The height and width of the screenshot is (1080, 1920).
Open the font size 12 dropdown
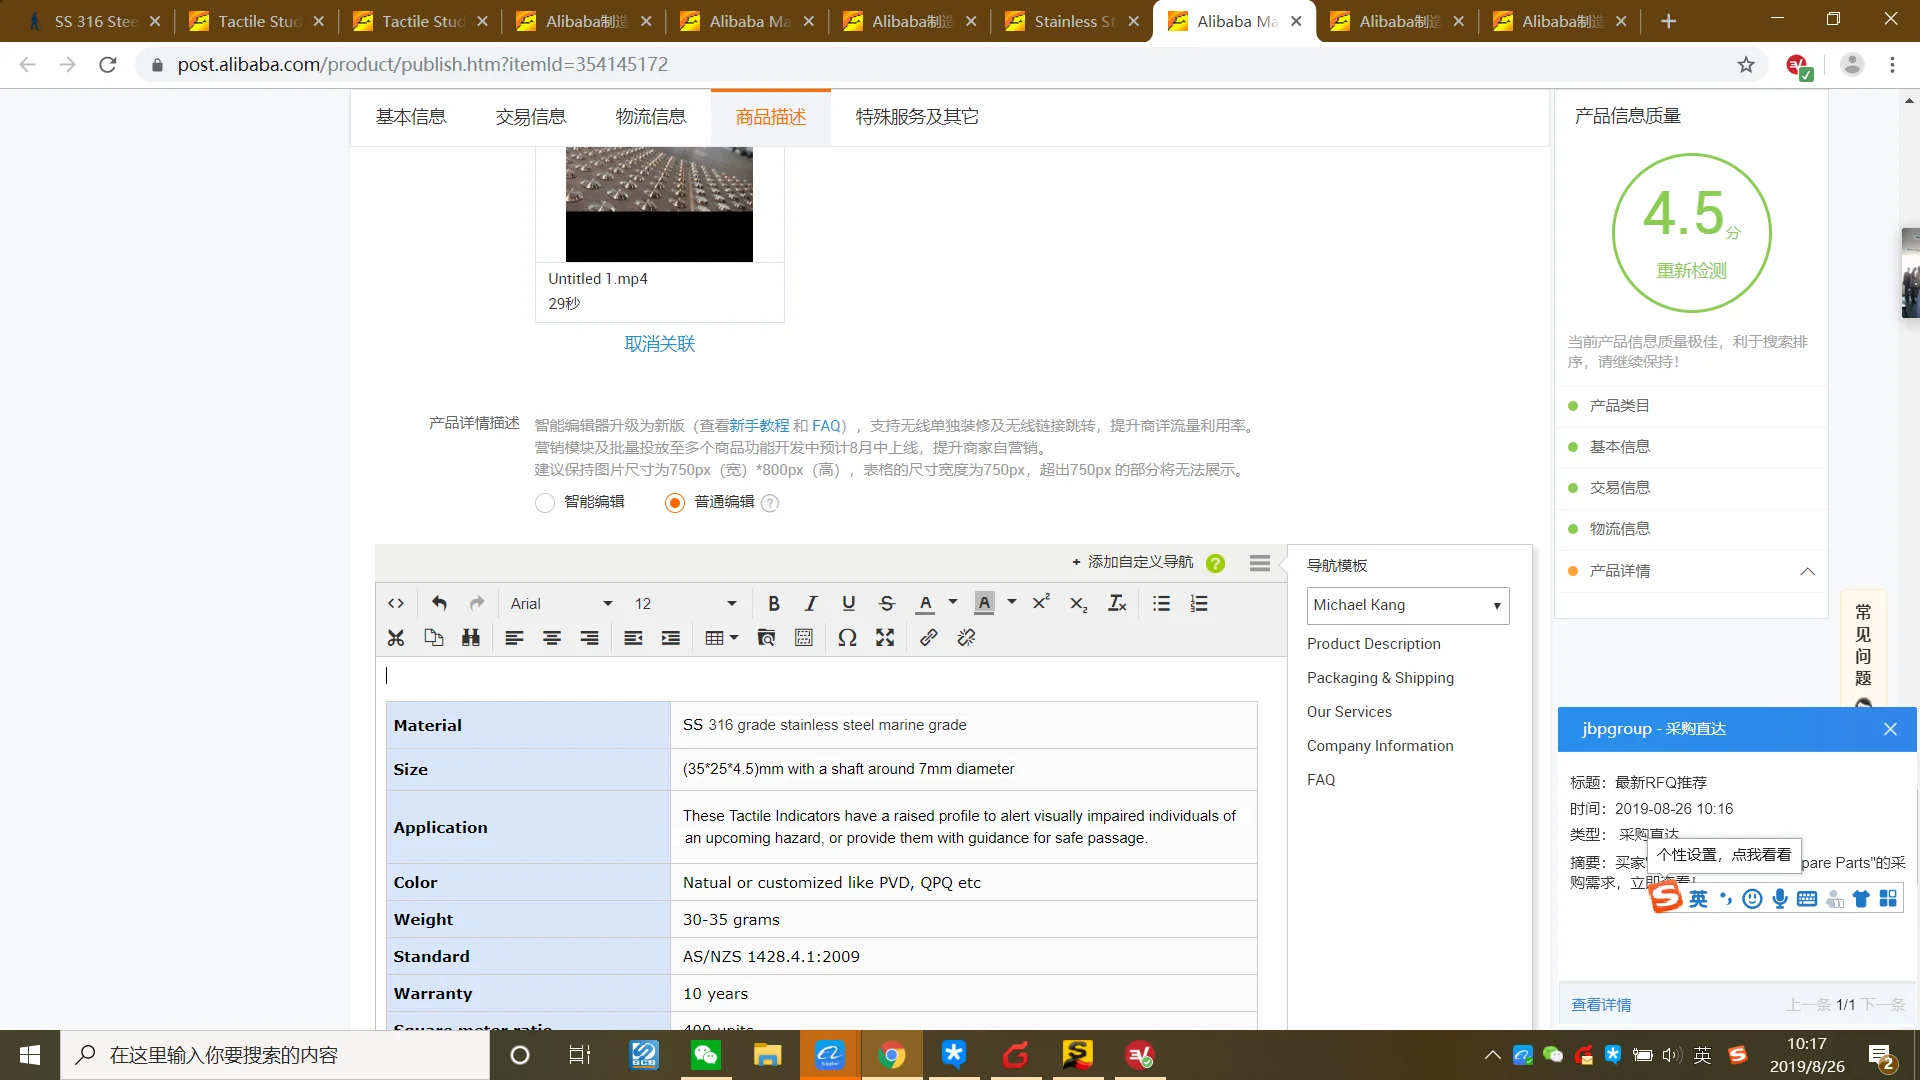point(685,603)
